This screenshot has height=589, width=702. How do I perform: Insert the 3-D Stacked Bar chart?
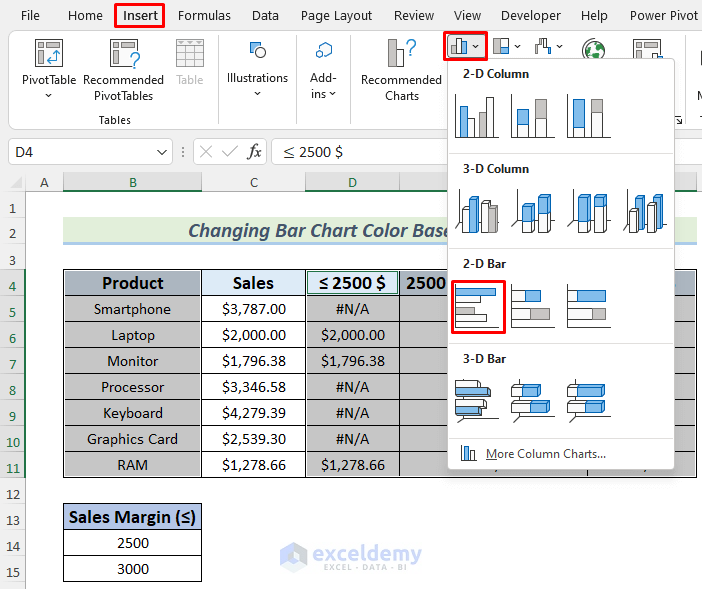click(532, 401)
